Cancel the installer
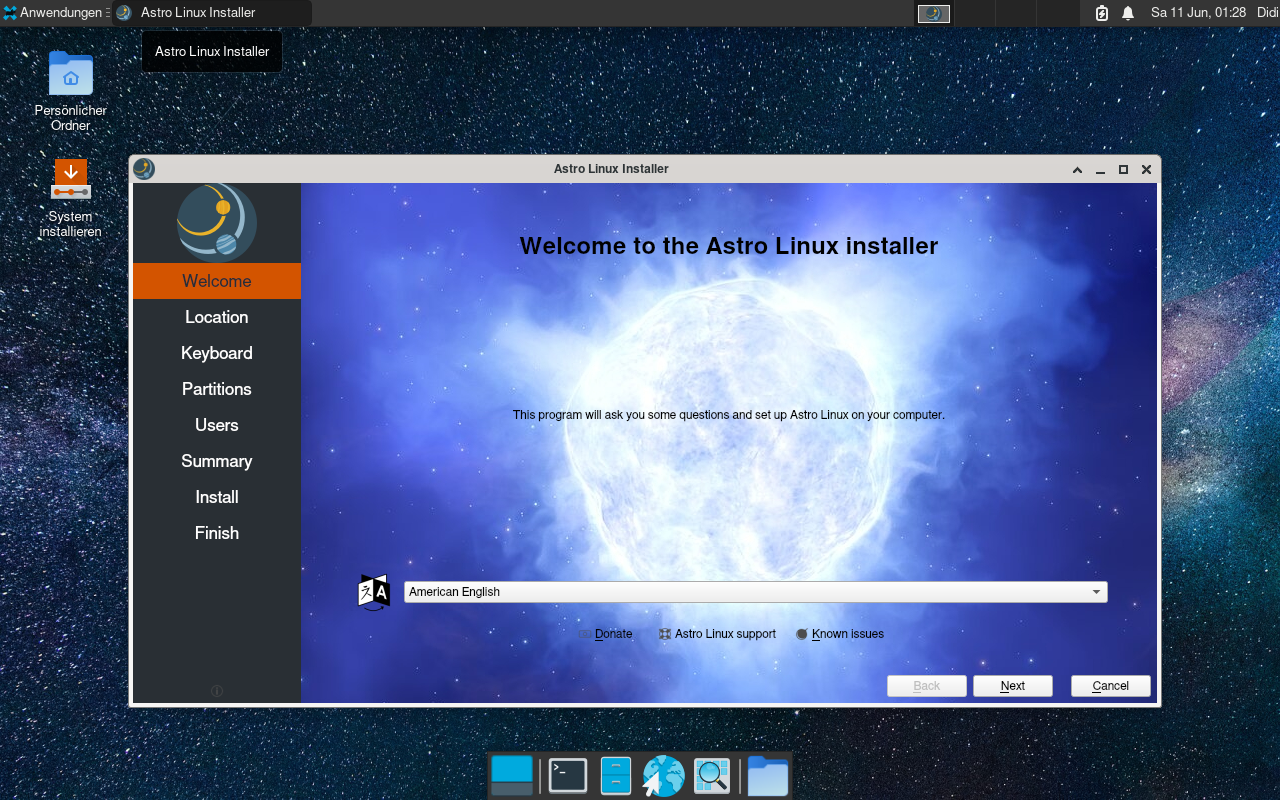This screenshot has height=800, width=1280. [x=1111, y=686]
